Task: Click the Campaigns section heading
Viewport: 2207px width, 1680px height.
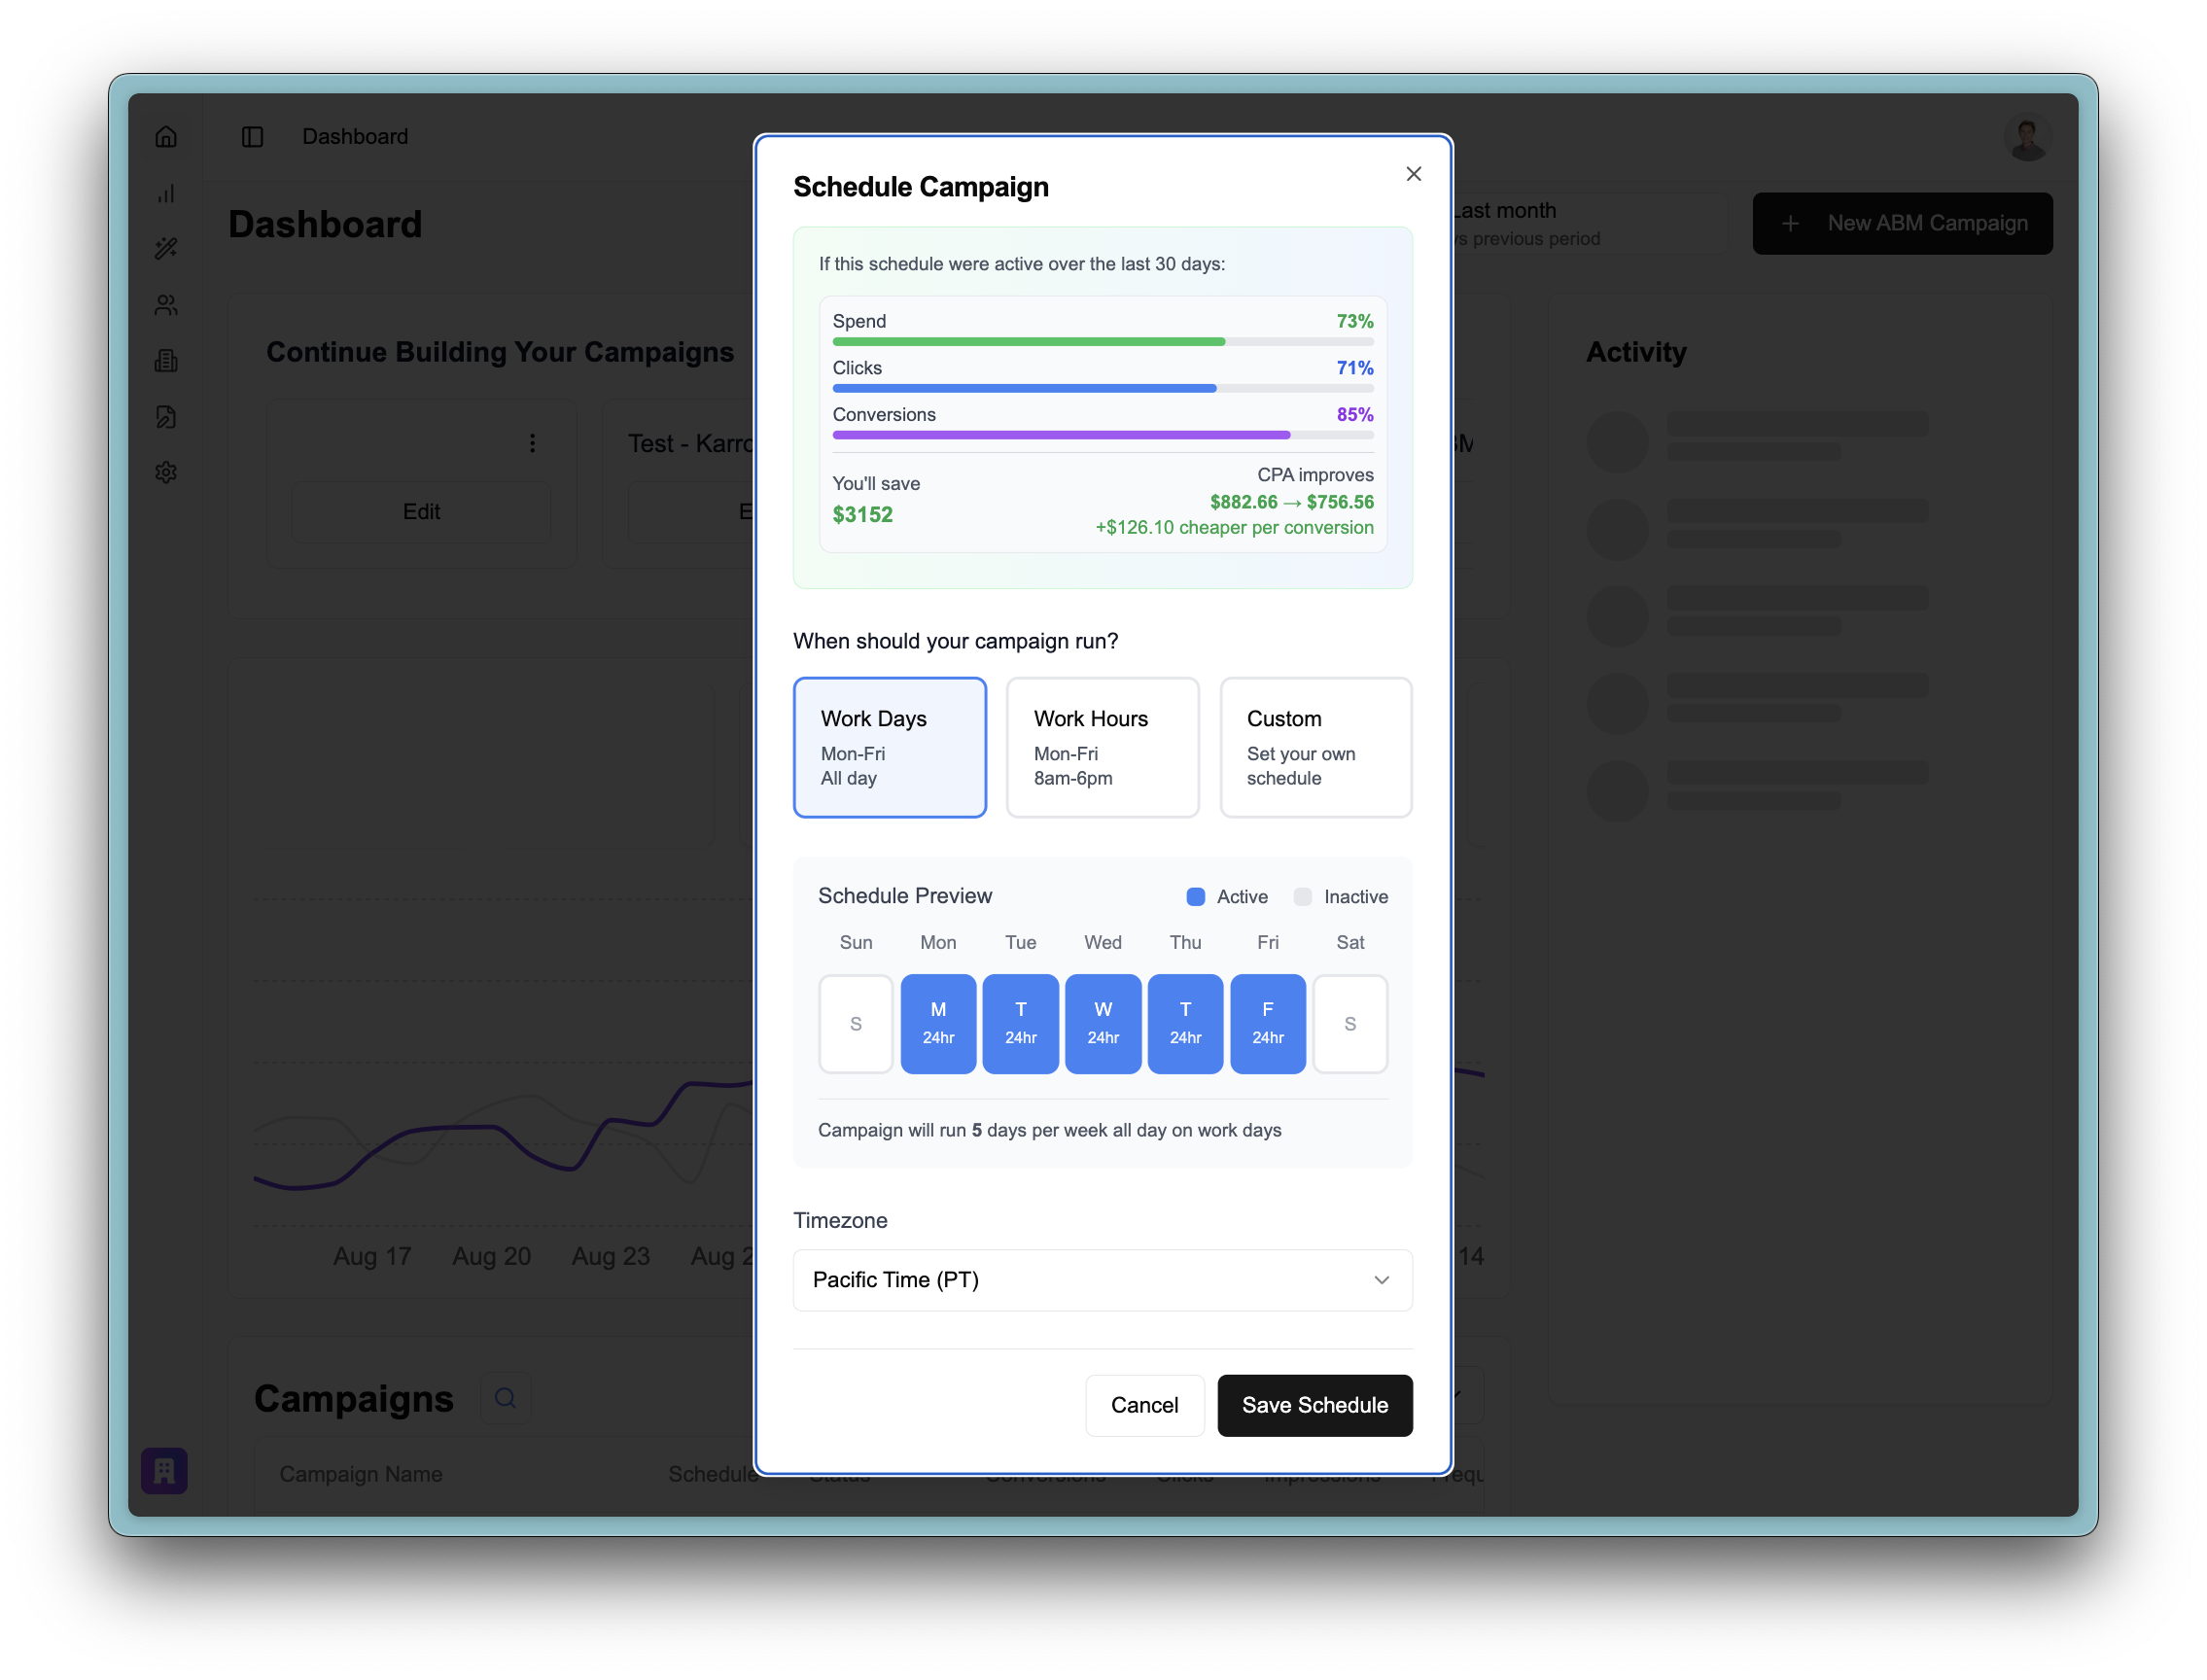Action: 354,1398
